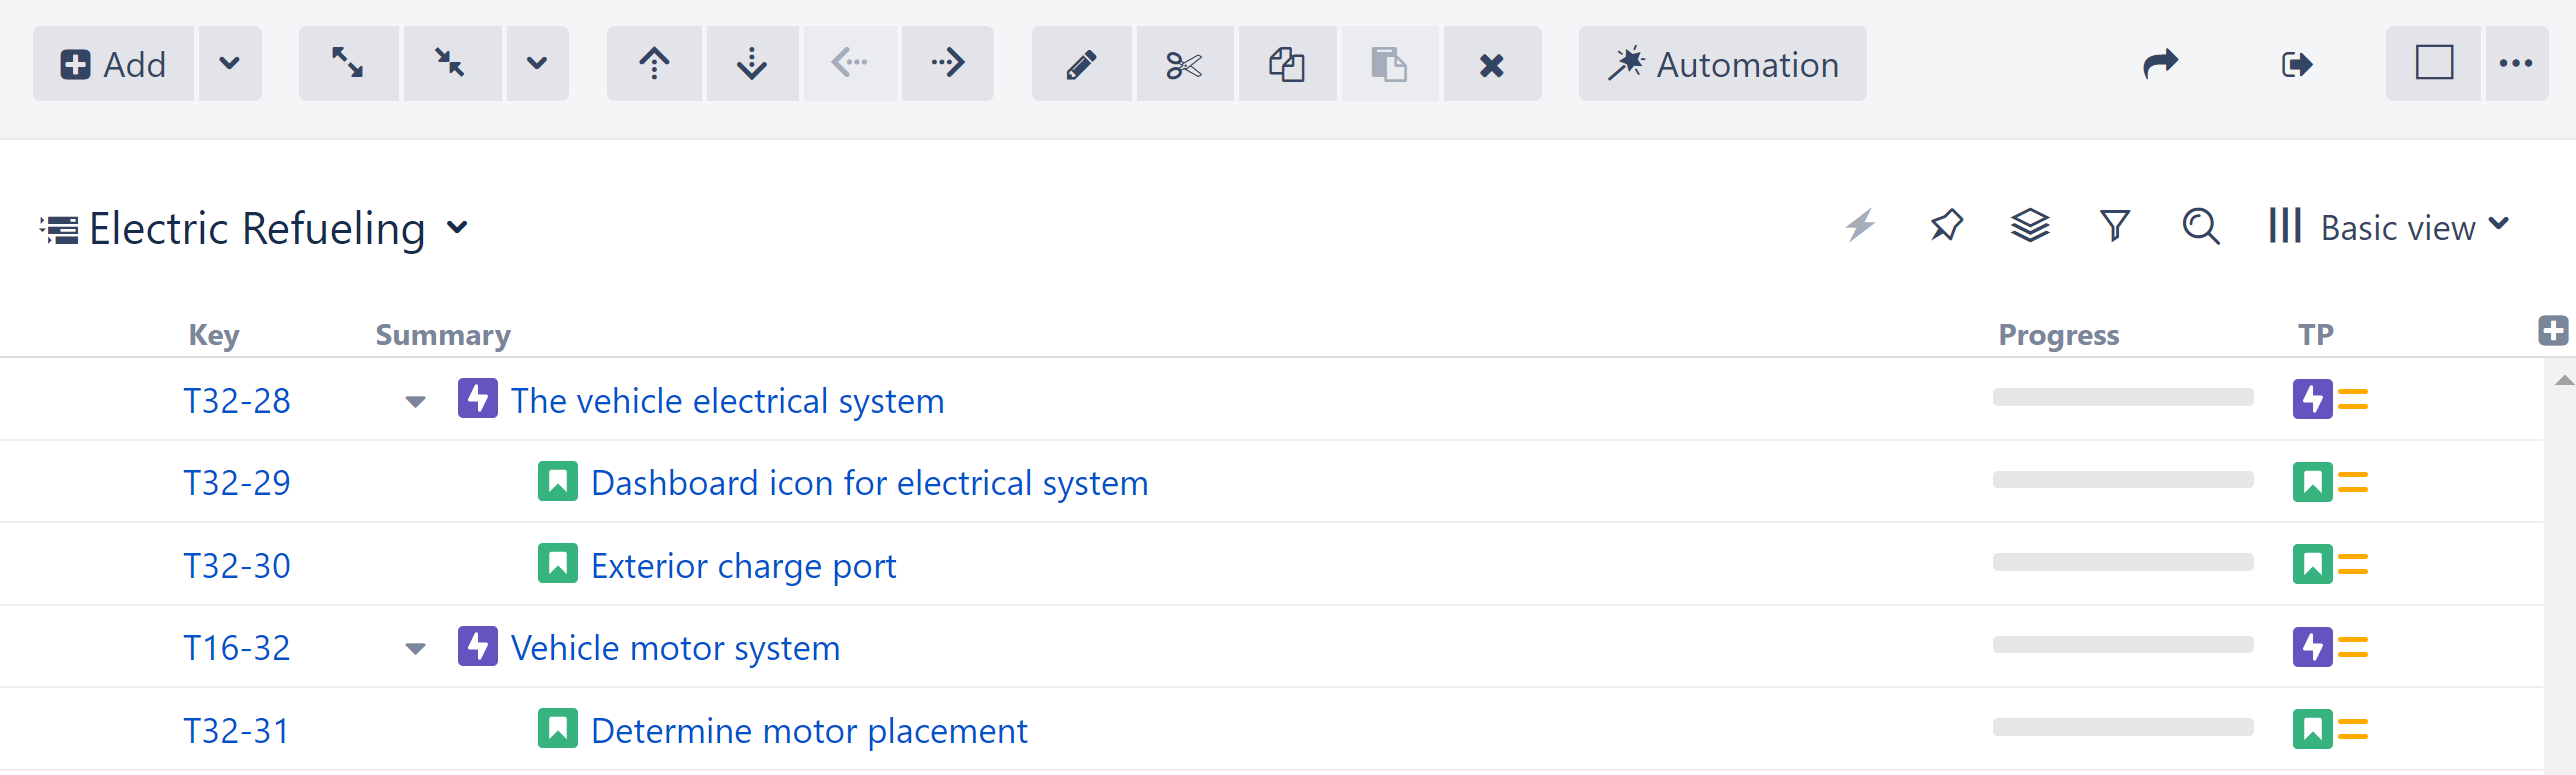Open the filter funnel icon
The width and height of the screenshot is (2576, 775).
click(x=2114, y=226)
